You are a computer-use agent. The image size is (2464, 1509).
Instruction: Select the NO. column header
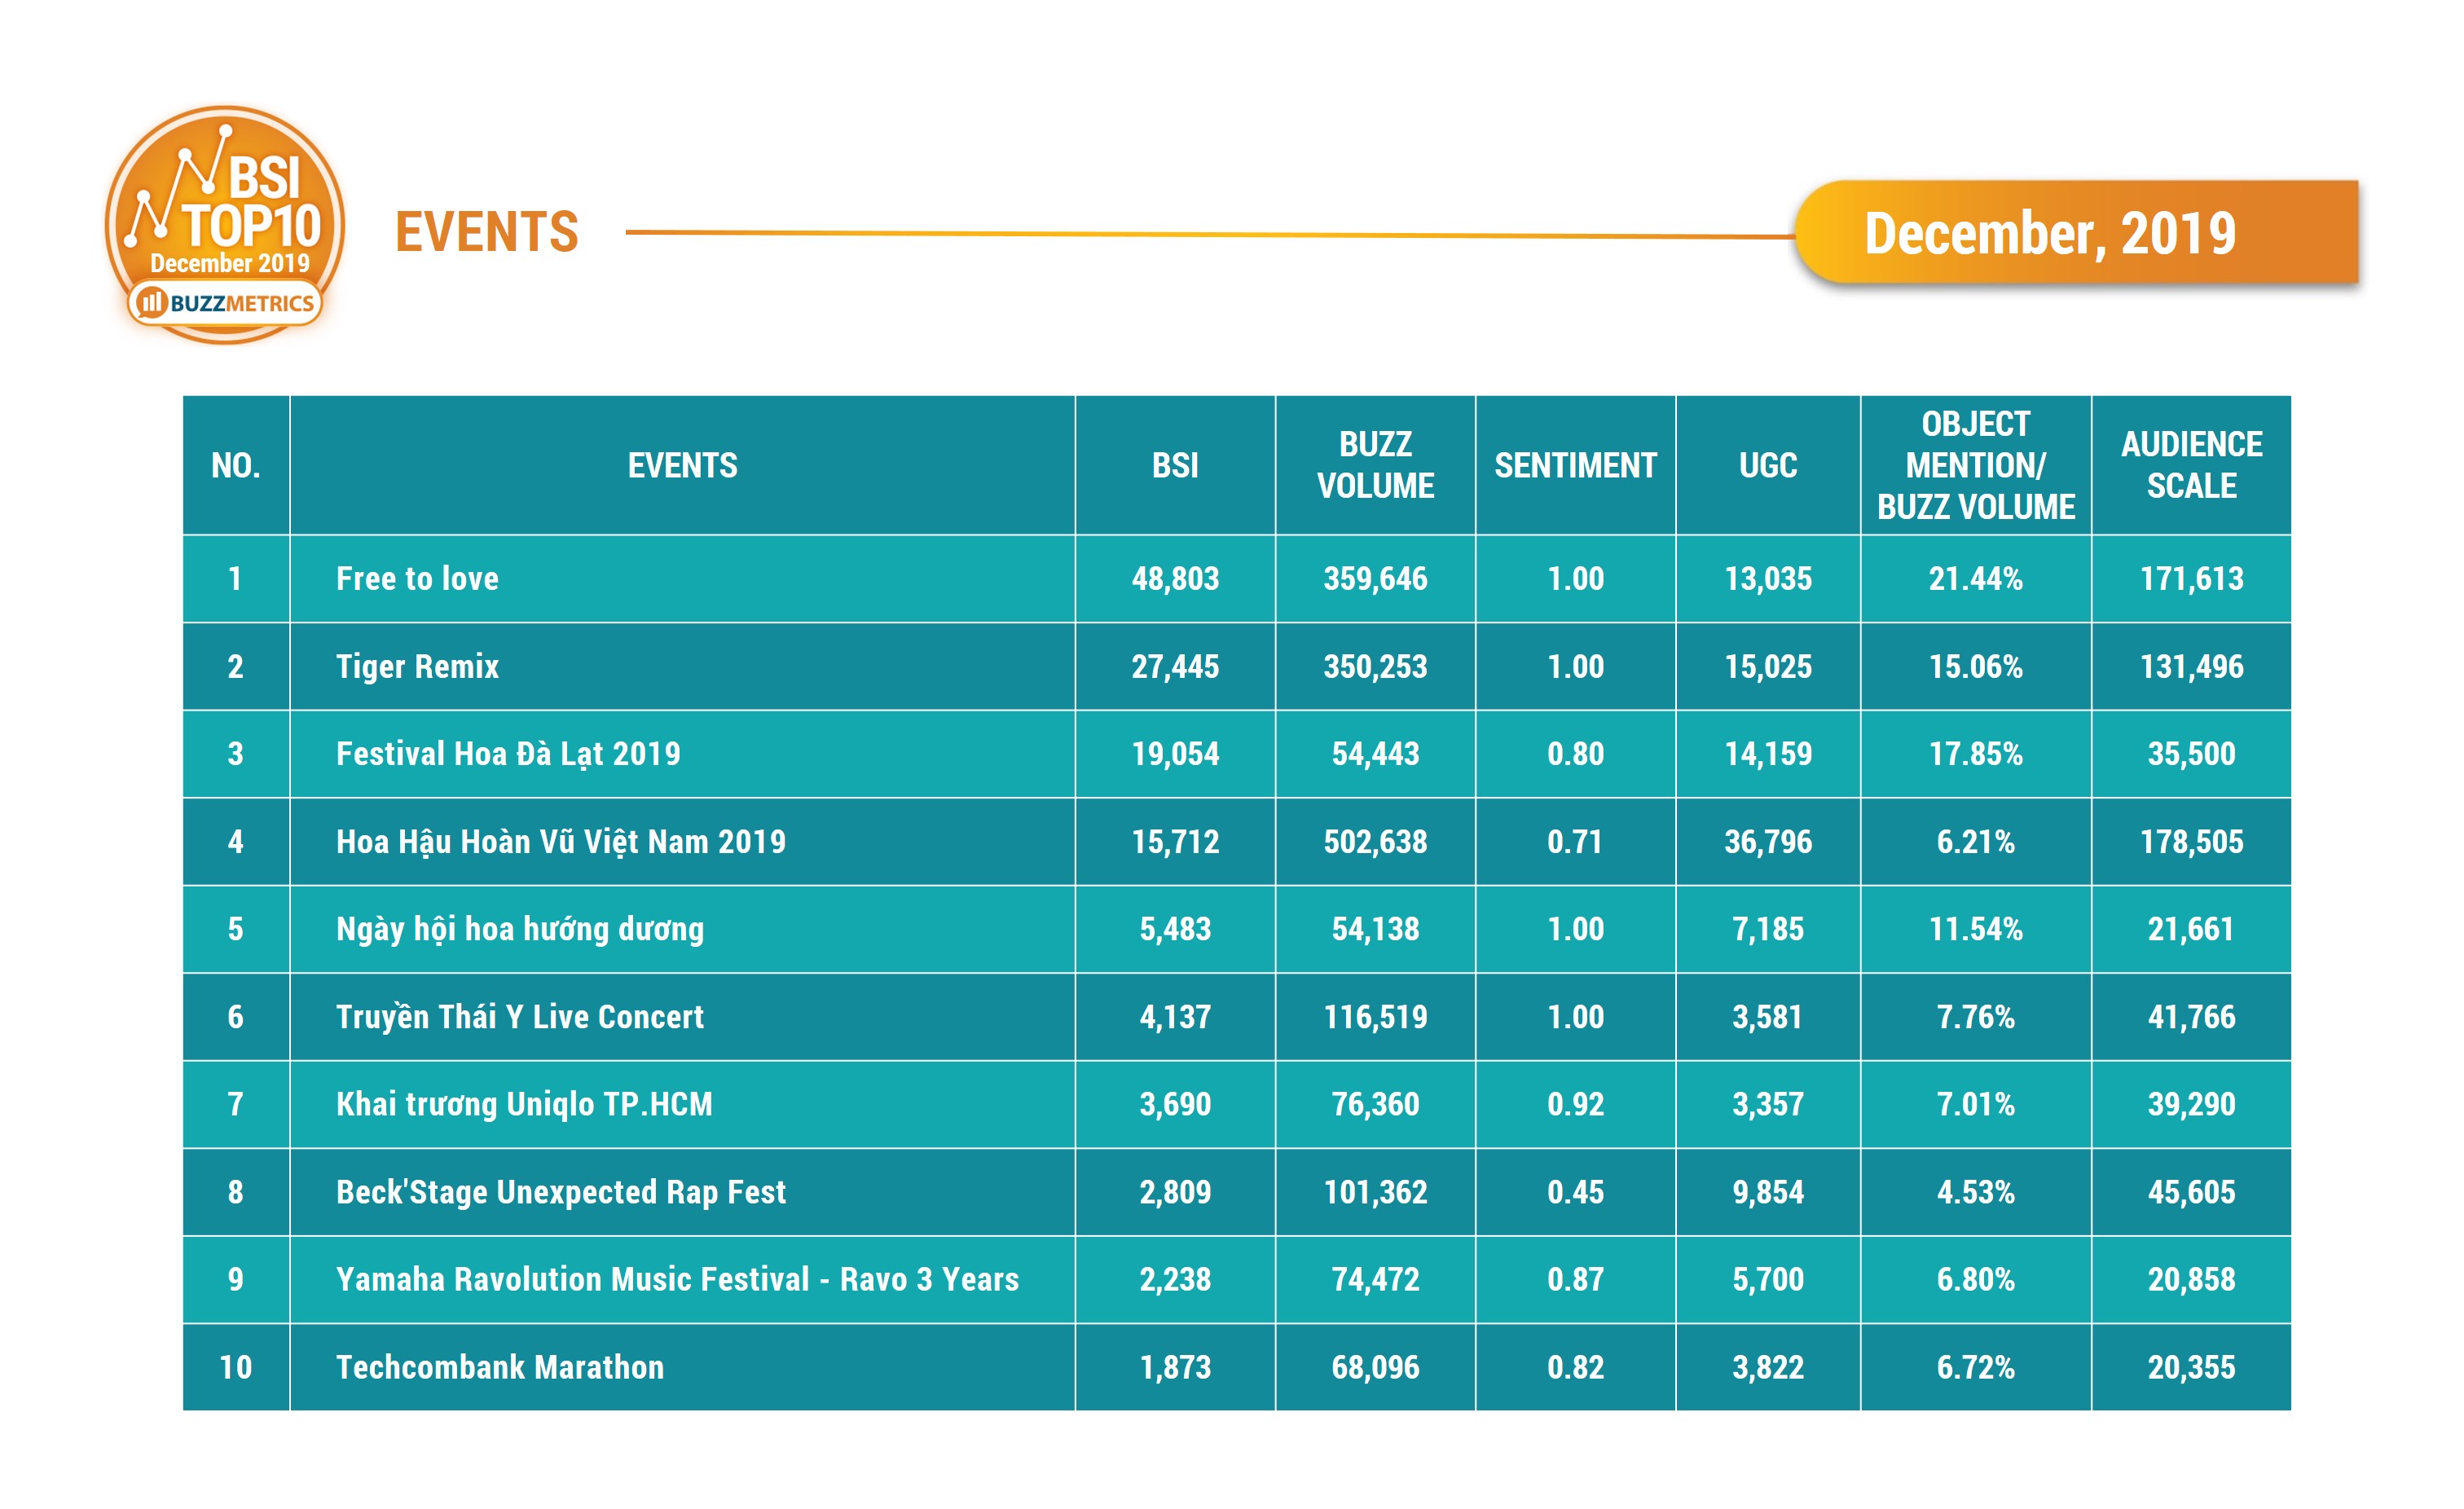coord(236,465)
